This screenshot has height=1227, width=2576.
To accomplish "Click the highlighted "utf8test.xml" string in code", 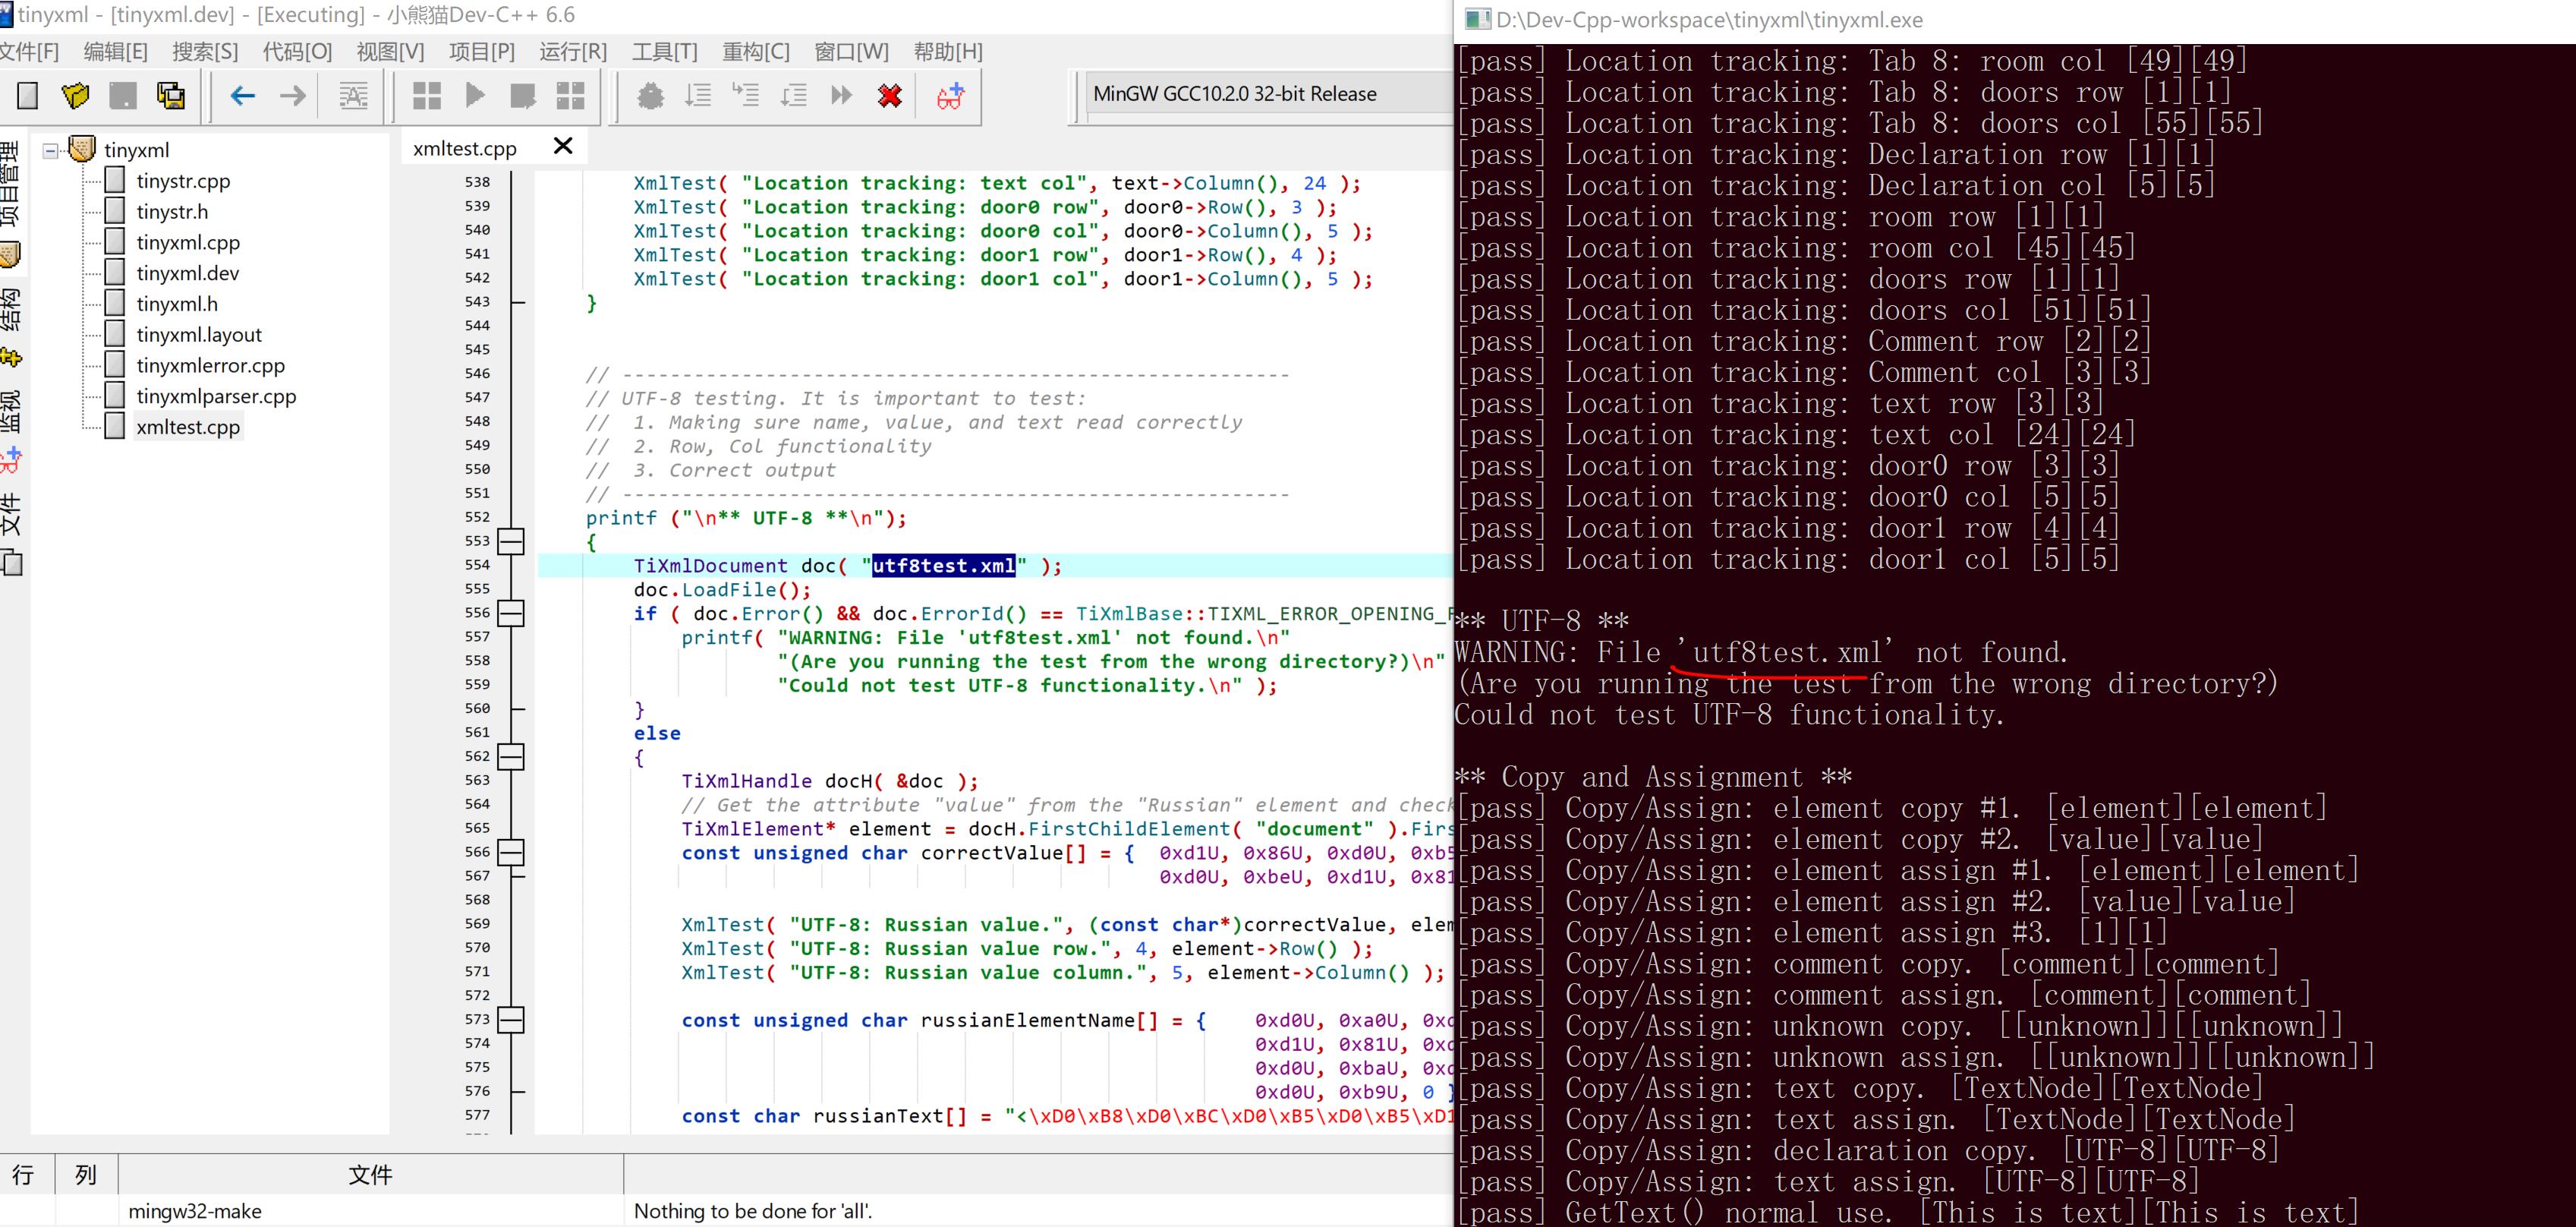I will [944, 566].
